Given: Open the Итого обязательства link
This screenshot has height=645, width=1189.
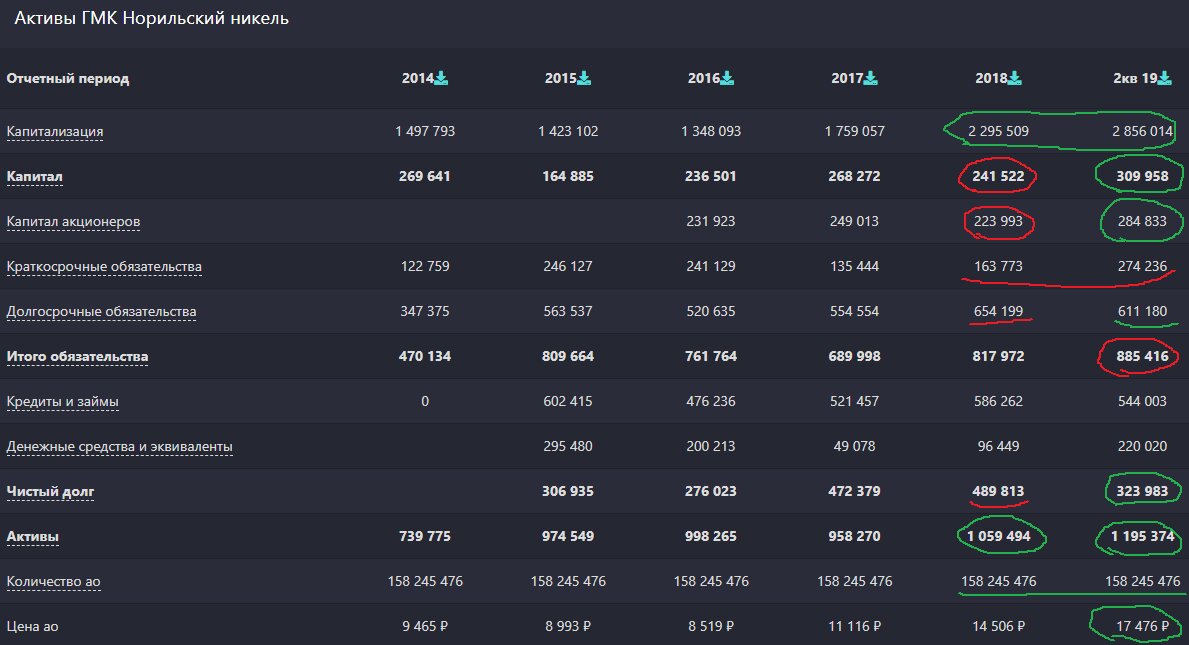Looking at the screenshot, I should [x=77, y=356].
